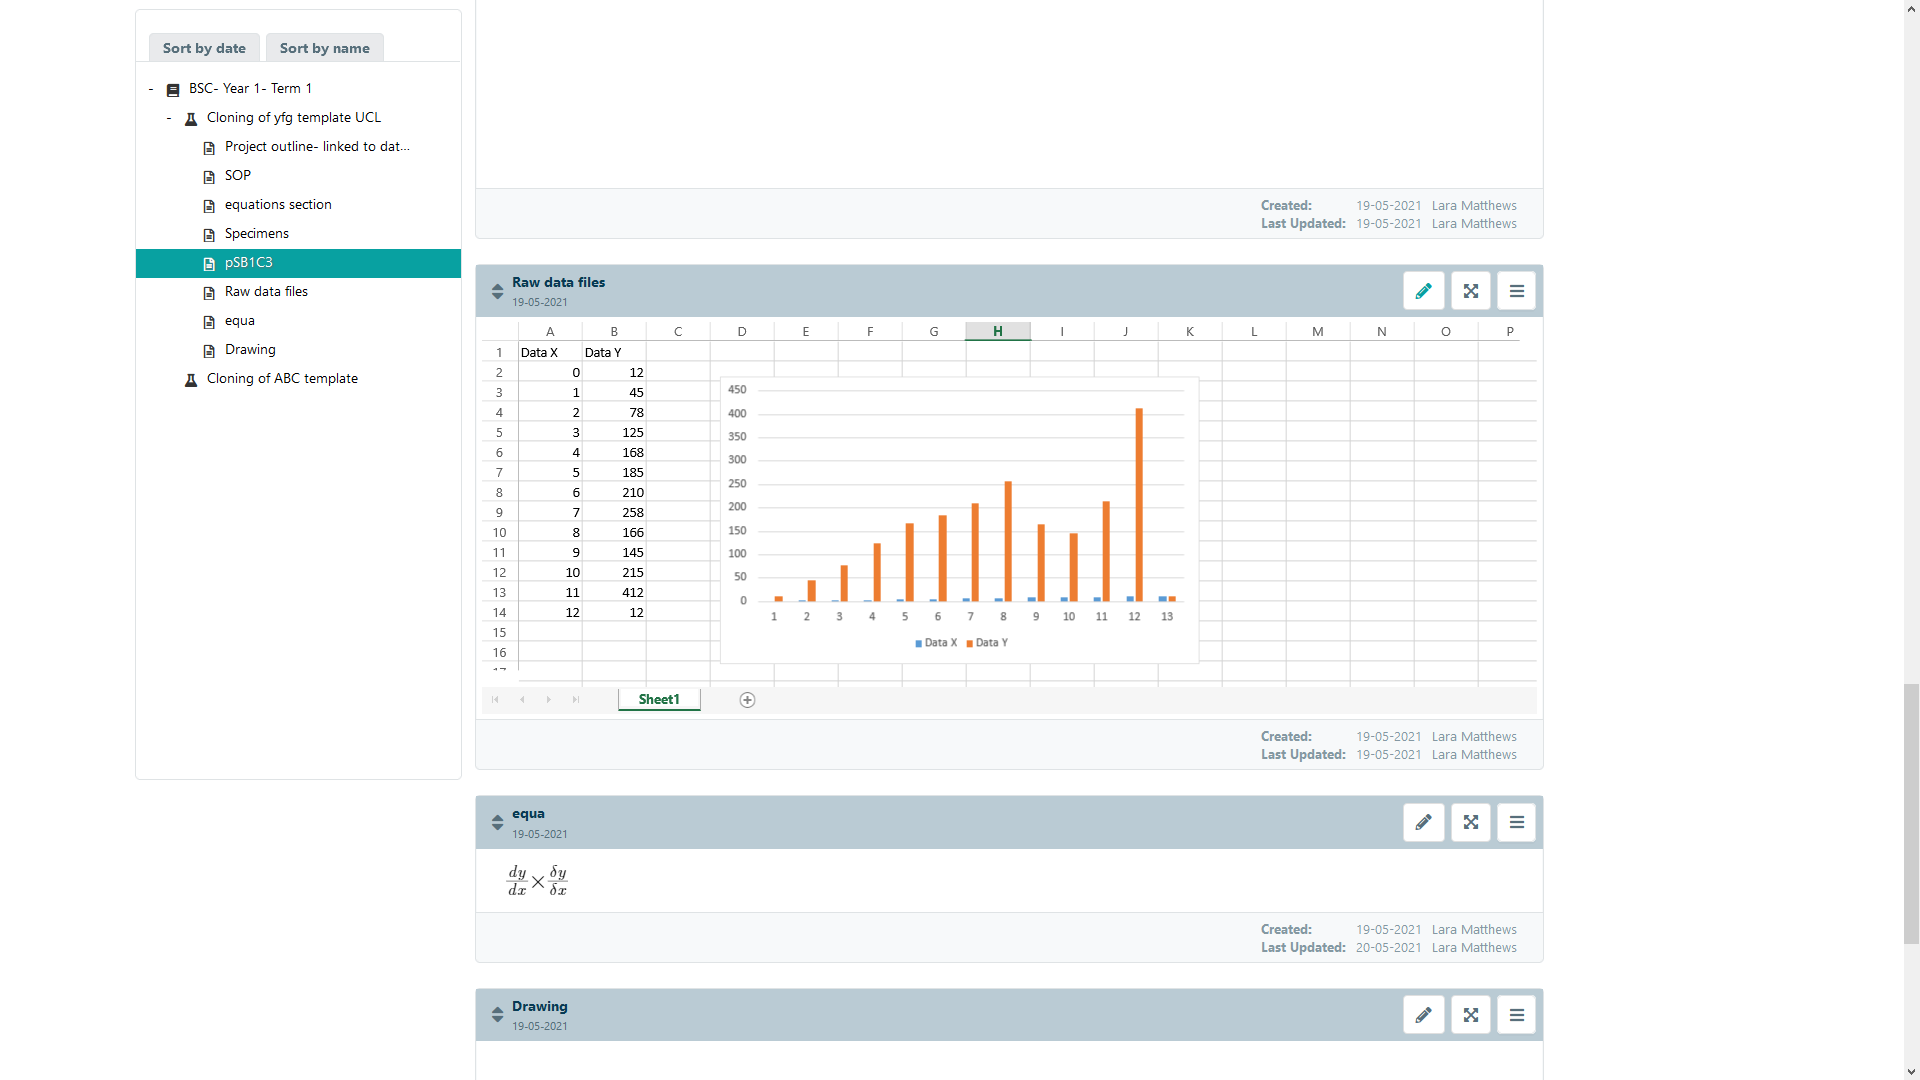Expand Raw data files section to fullscreen

click(1470, 291)
